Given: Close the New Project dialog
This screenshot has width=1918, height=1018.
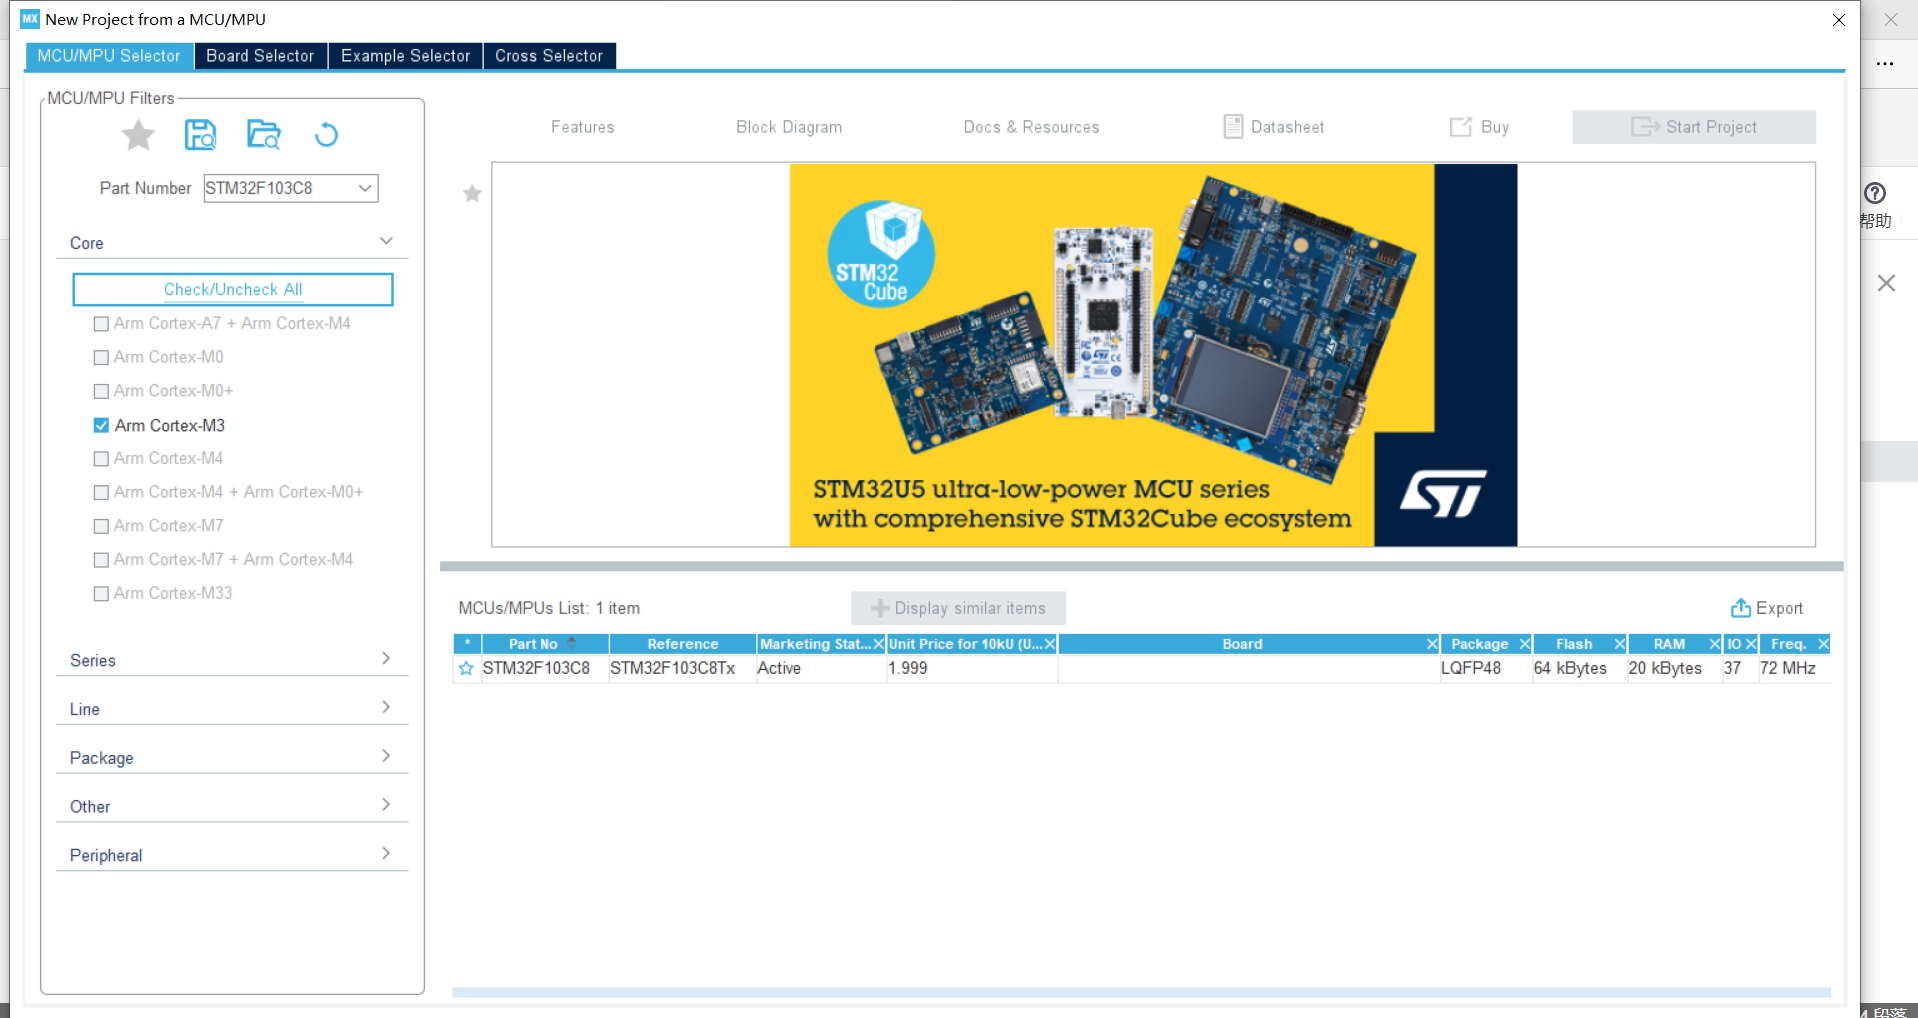Looking at the screenshot, I should click(x=1838, y=20).
